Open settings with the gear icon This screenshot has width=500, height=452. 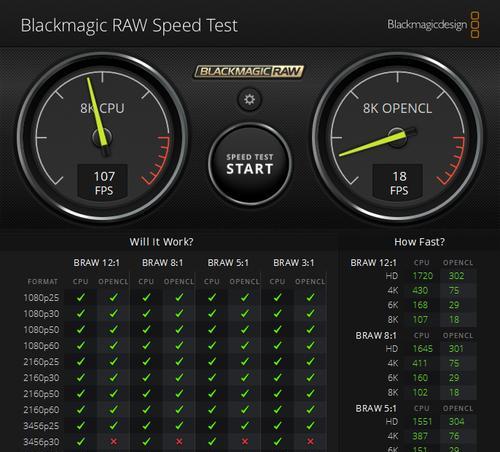(x=249, y=99)
